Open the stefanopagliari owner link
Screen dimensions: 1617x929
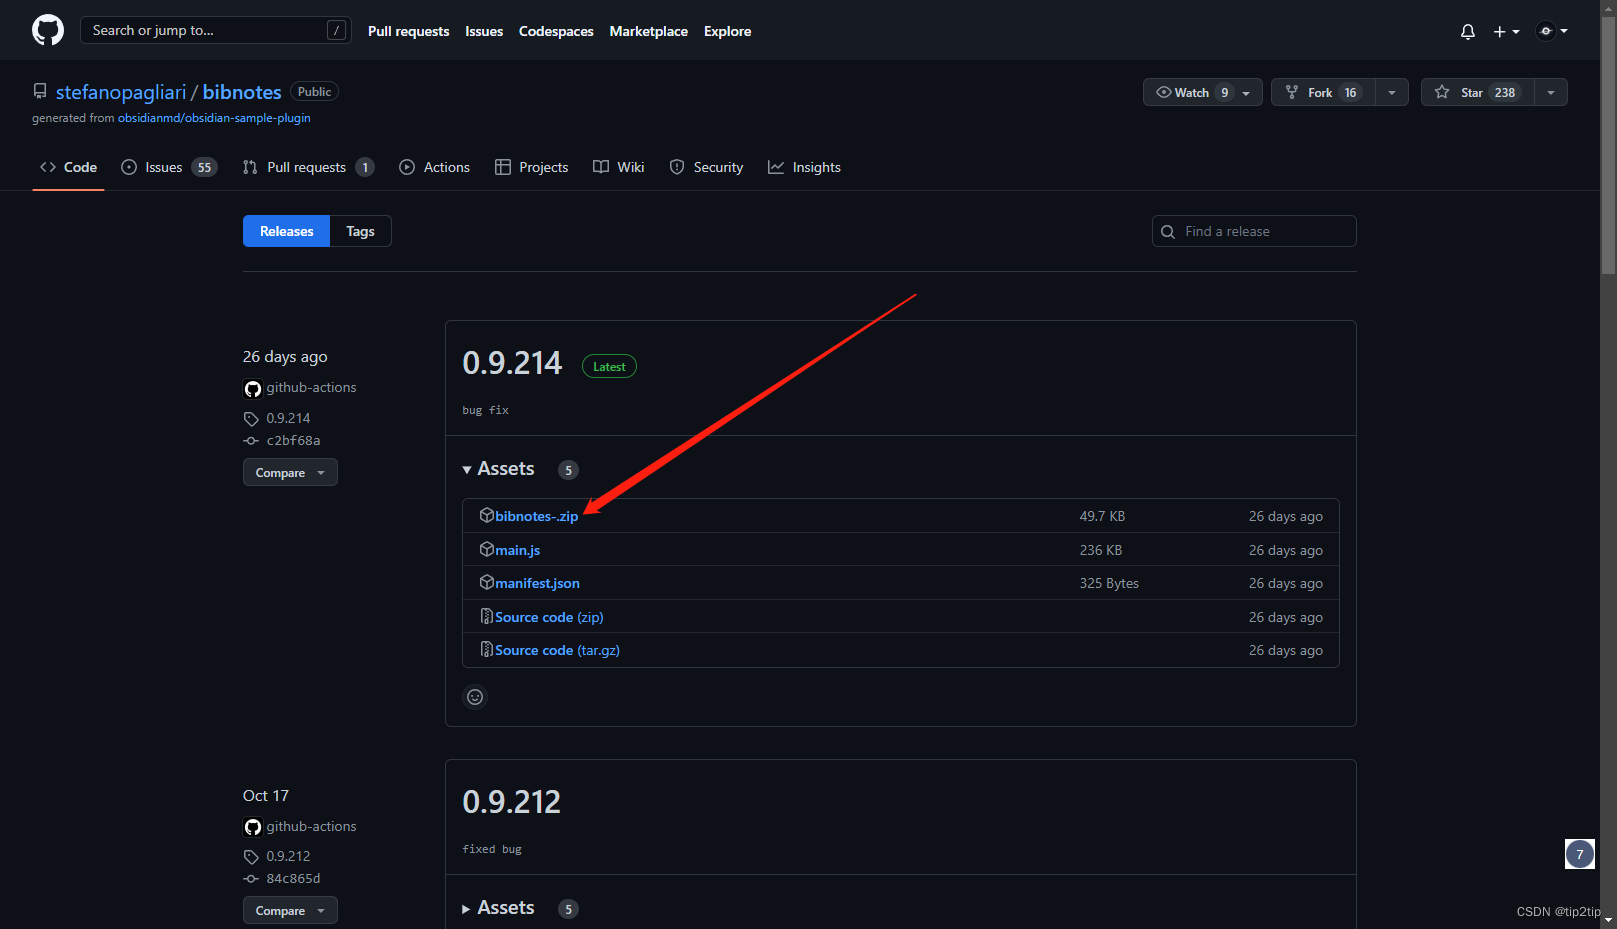(121, 92)
